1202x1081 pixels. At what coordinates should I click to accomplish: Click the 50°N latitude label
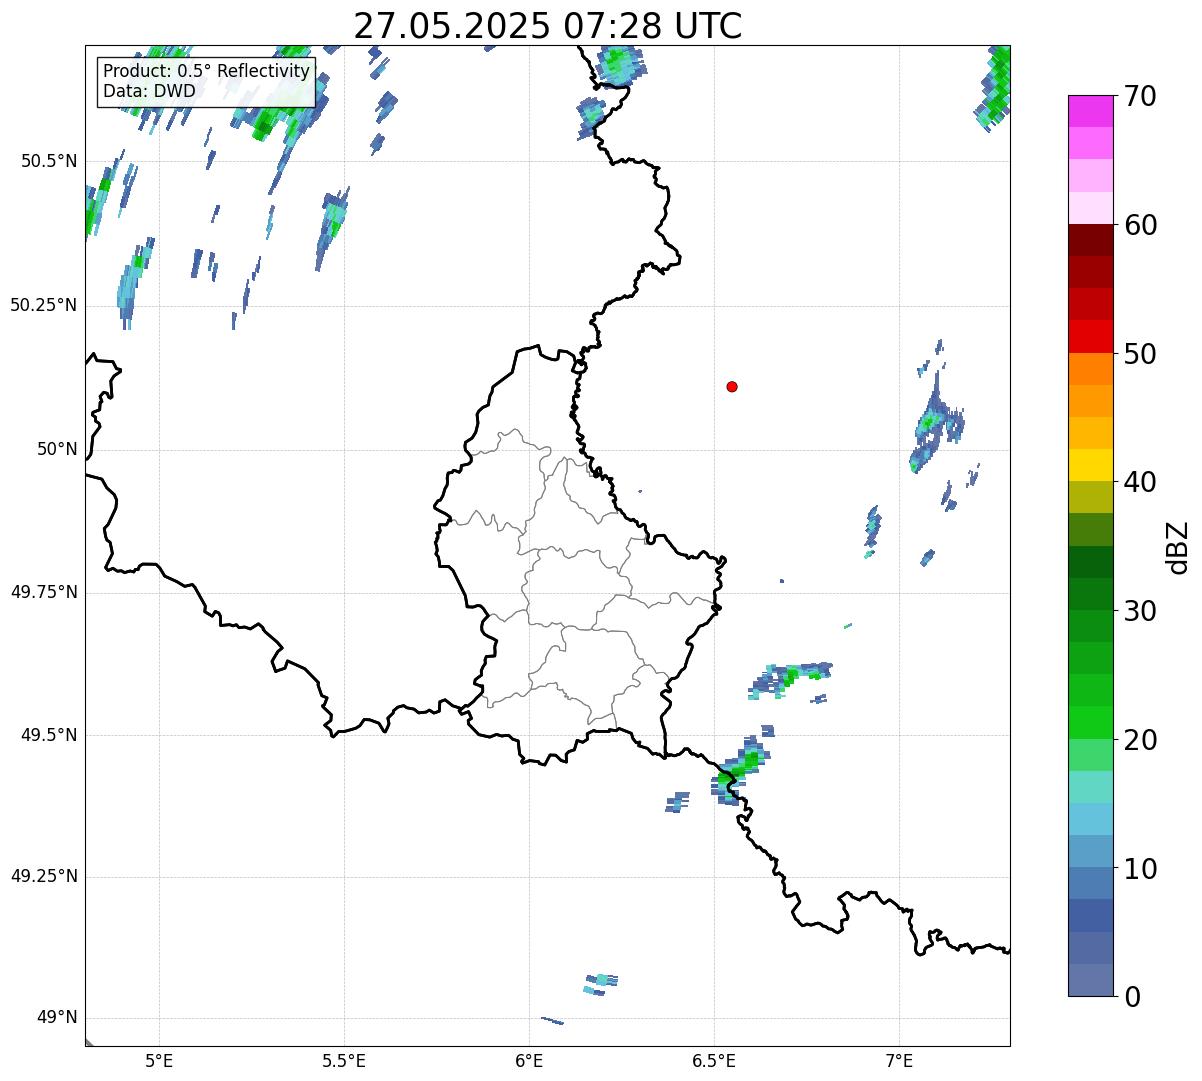coord(58,449)
